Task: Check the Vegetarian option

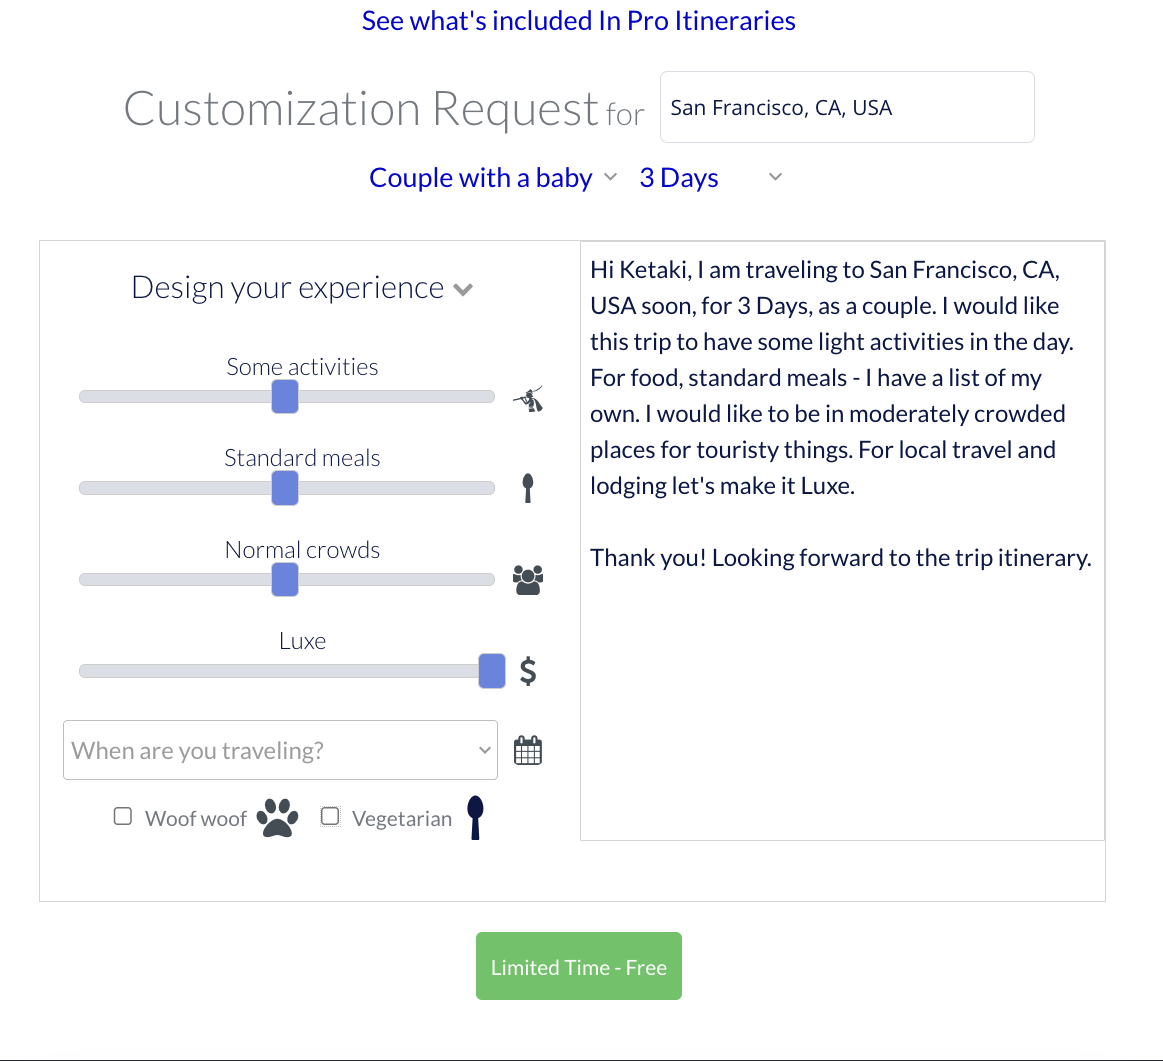Action: tap(330, 816)
